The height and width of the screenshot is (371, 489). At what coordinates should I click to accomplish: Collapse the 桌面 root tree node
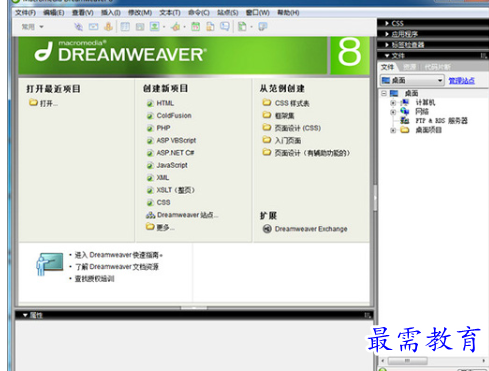(384, 93)
